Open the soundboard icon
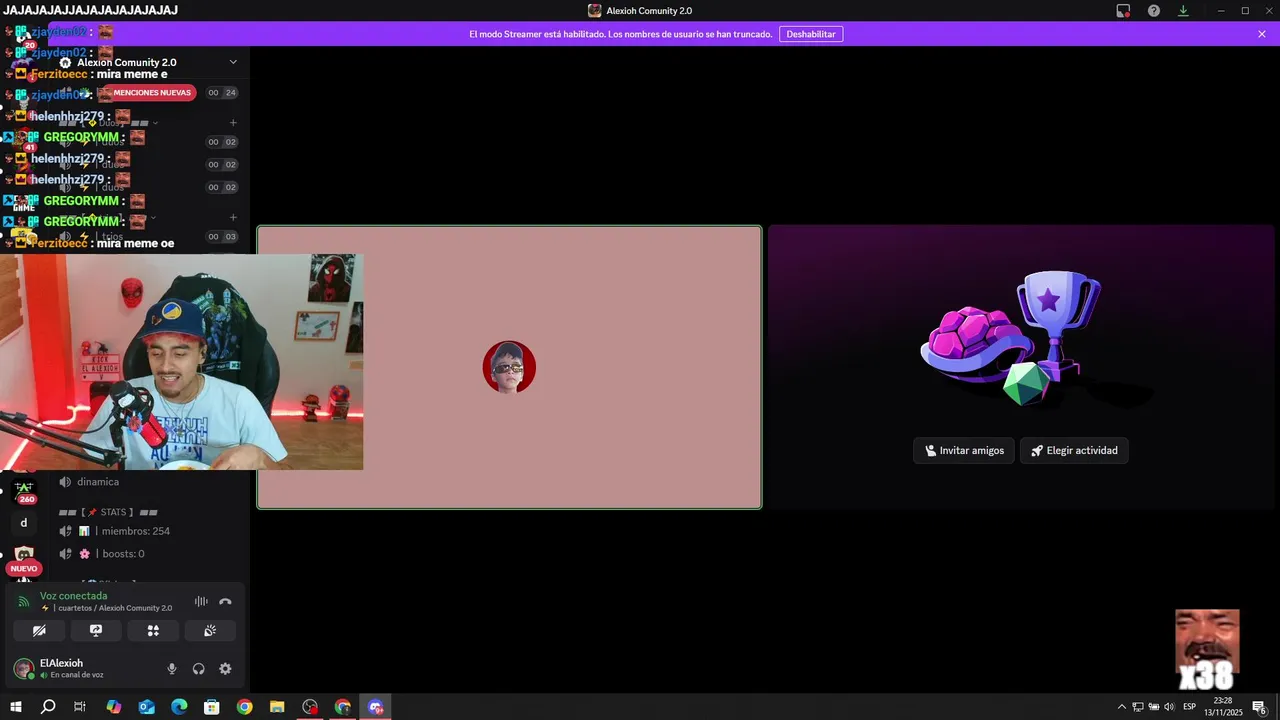The image size is (1280, 720). pyautogui.click(x=210, y=631)
